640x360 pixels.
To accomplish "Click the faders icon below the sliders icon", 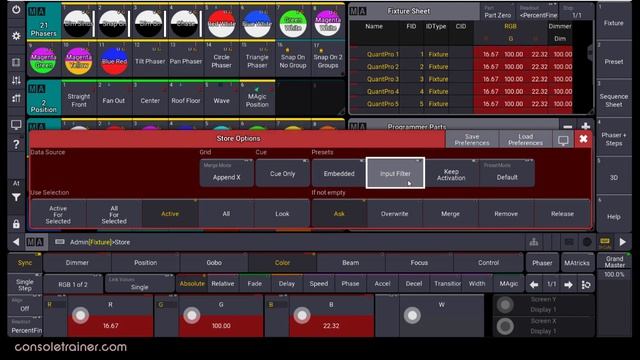I will [x=16, y=98].
